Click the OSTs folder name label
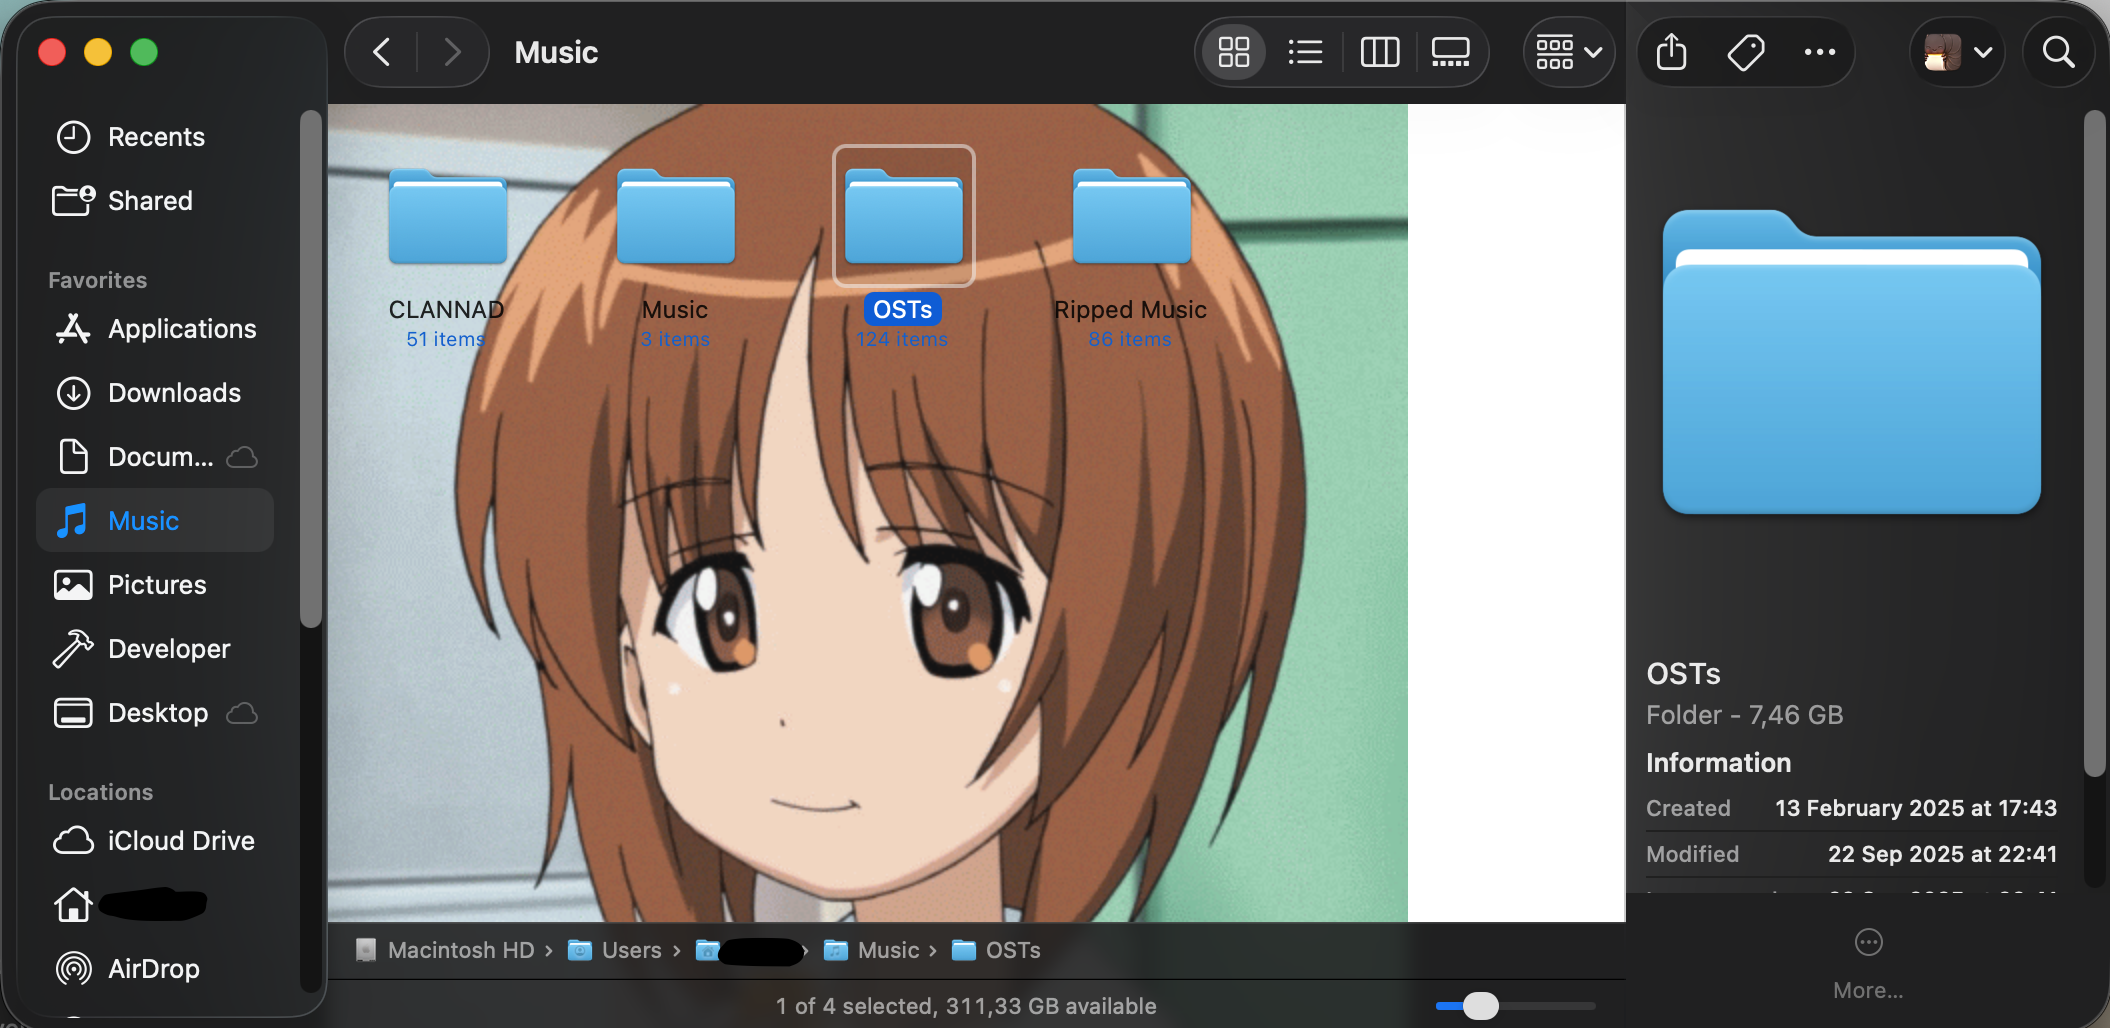 point(903,310)
